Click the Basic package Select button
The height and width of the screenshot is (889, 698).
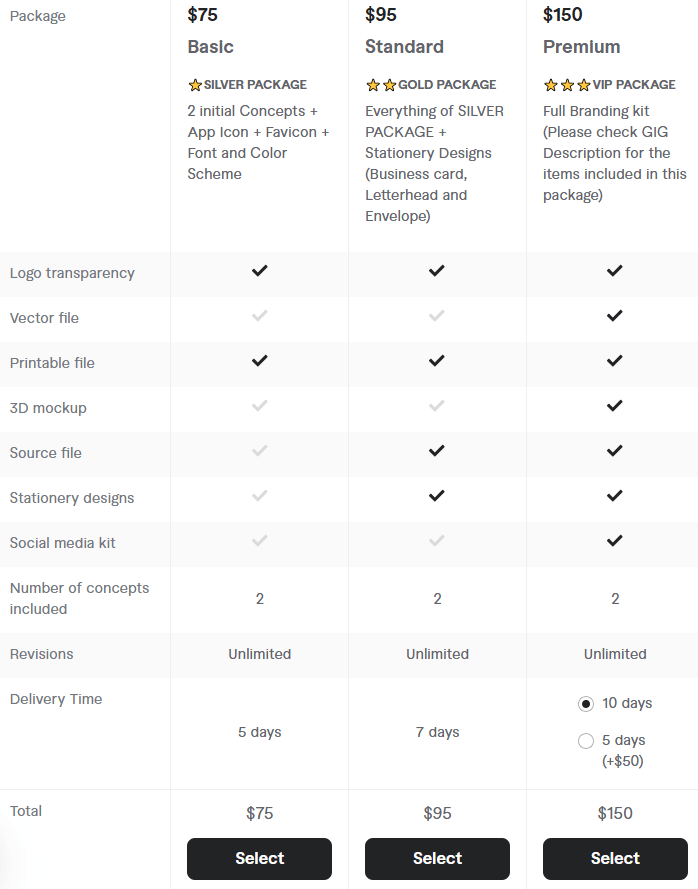click(x=259, y=858)
